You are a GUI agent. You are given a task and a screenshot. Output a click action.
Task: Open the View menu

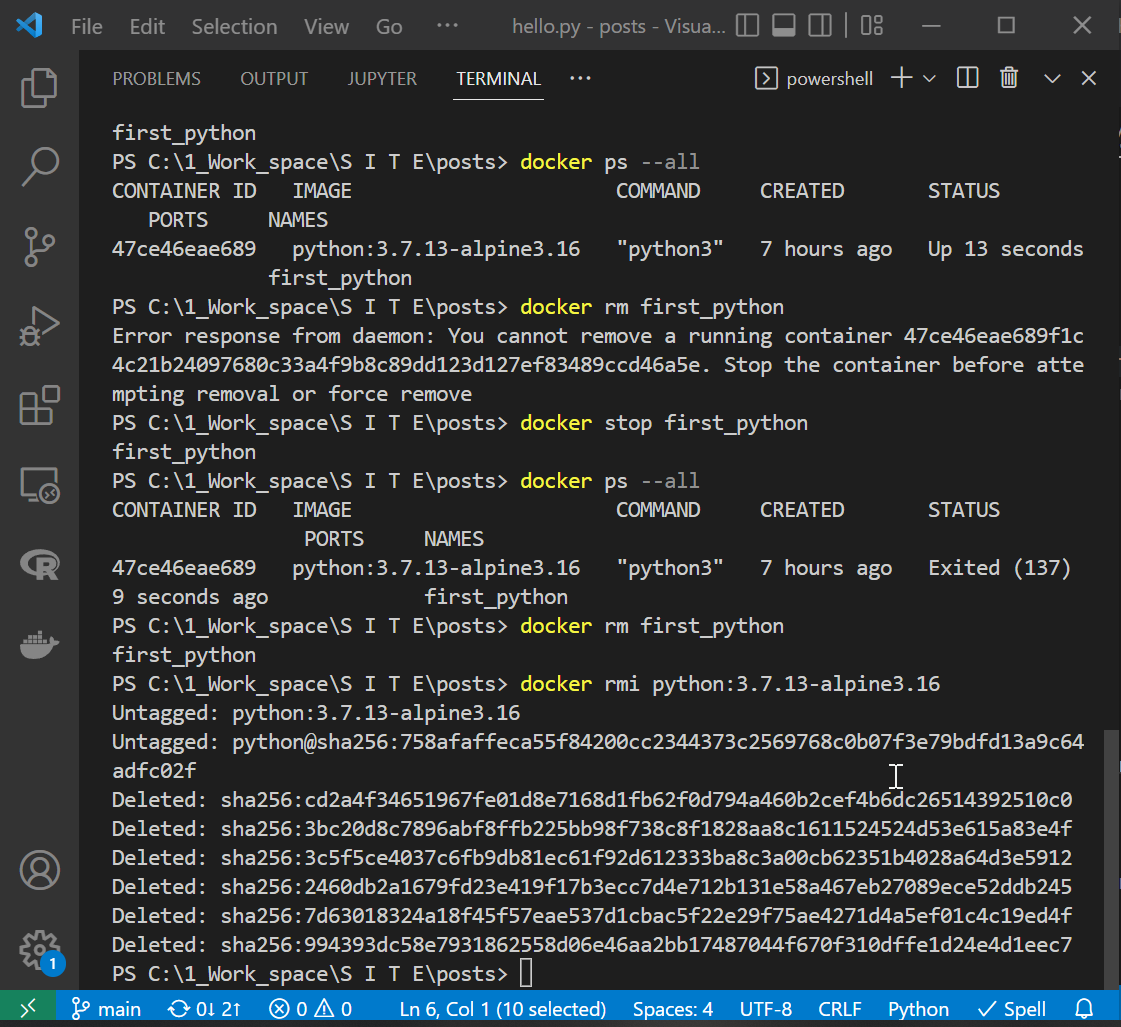[326, 26]
